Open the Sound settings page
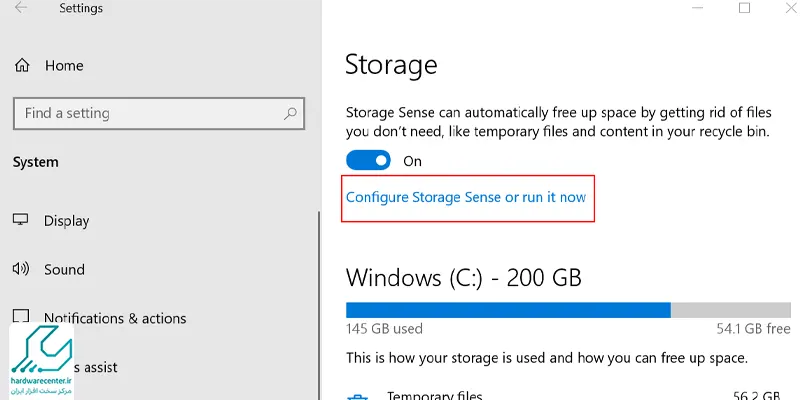Screen dimensions: 800x400 pyautogui.click(x=64, y=269)
